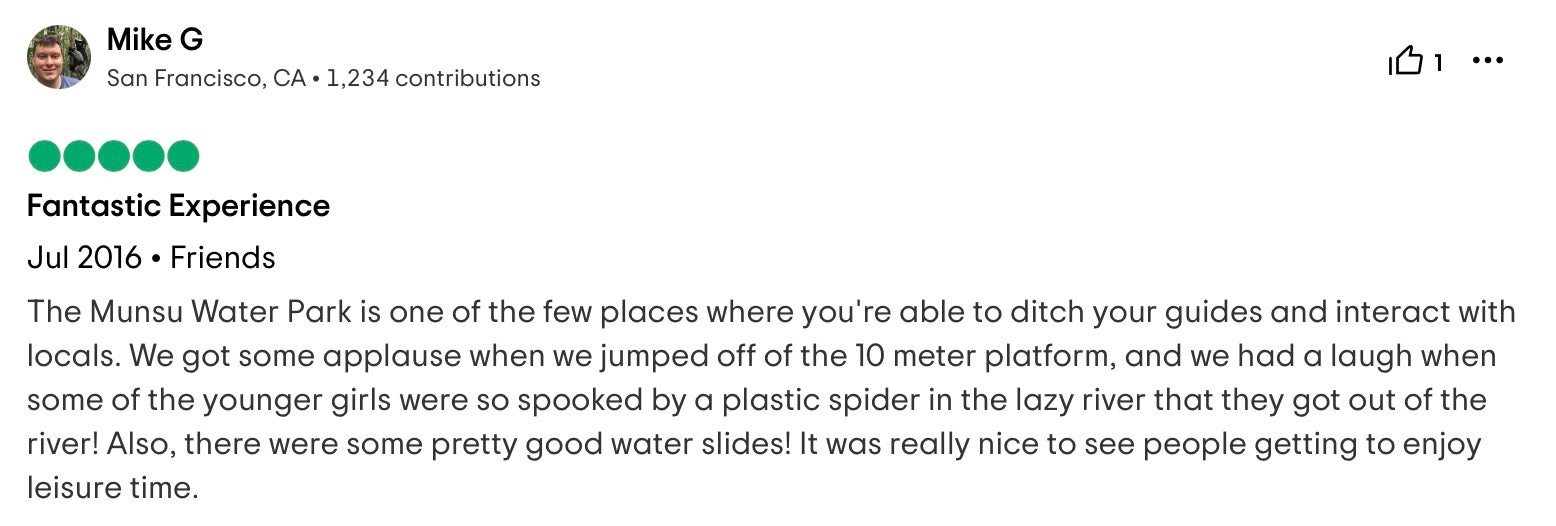
Task: Click the first green rating bubble
Action: coord(45,157)
